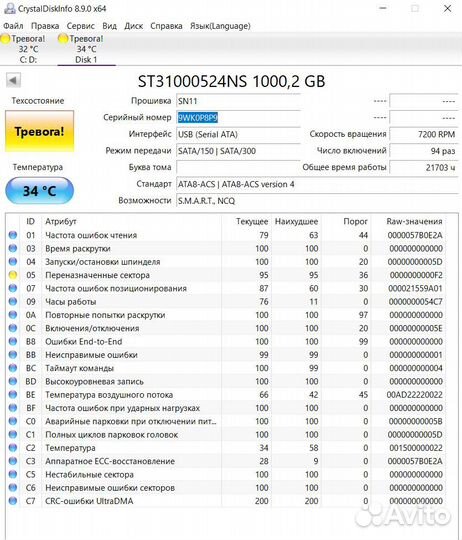Screen dimensions: 462x540
Task: Click the blue status icon for attribute 0C
Action: point(13,328)
